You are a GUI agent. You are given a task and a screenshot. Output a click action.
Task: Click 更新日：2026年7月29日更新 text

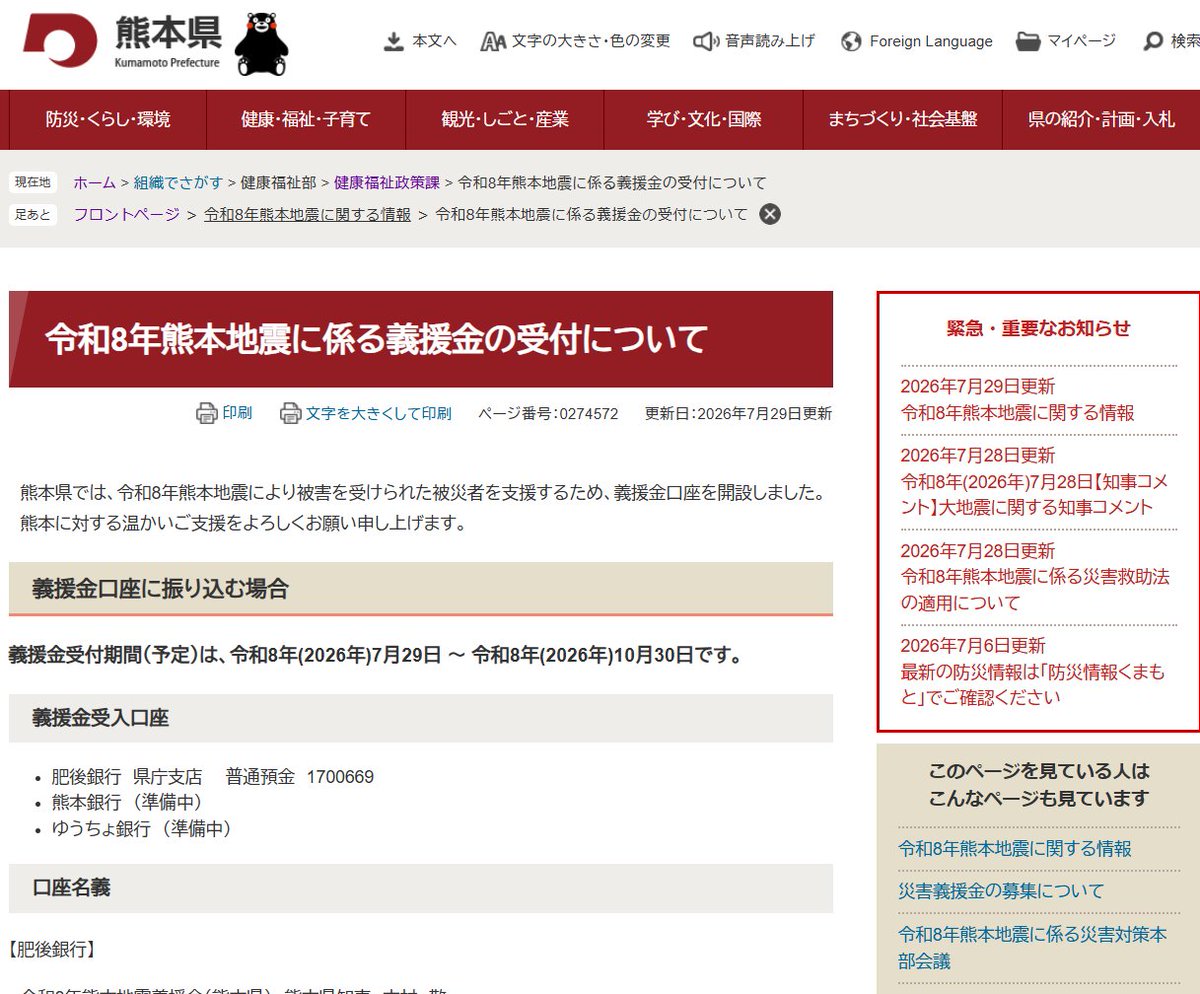(738, 413)
